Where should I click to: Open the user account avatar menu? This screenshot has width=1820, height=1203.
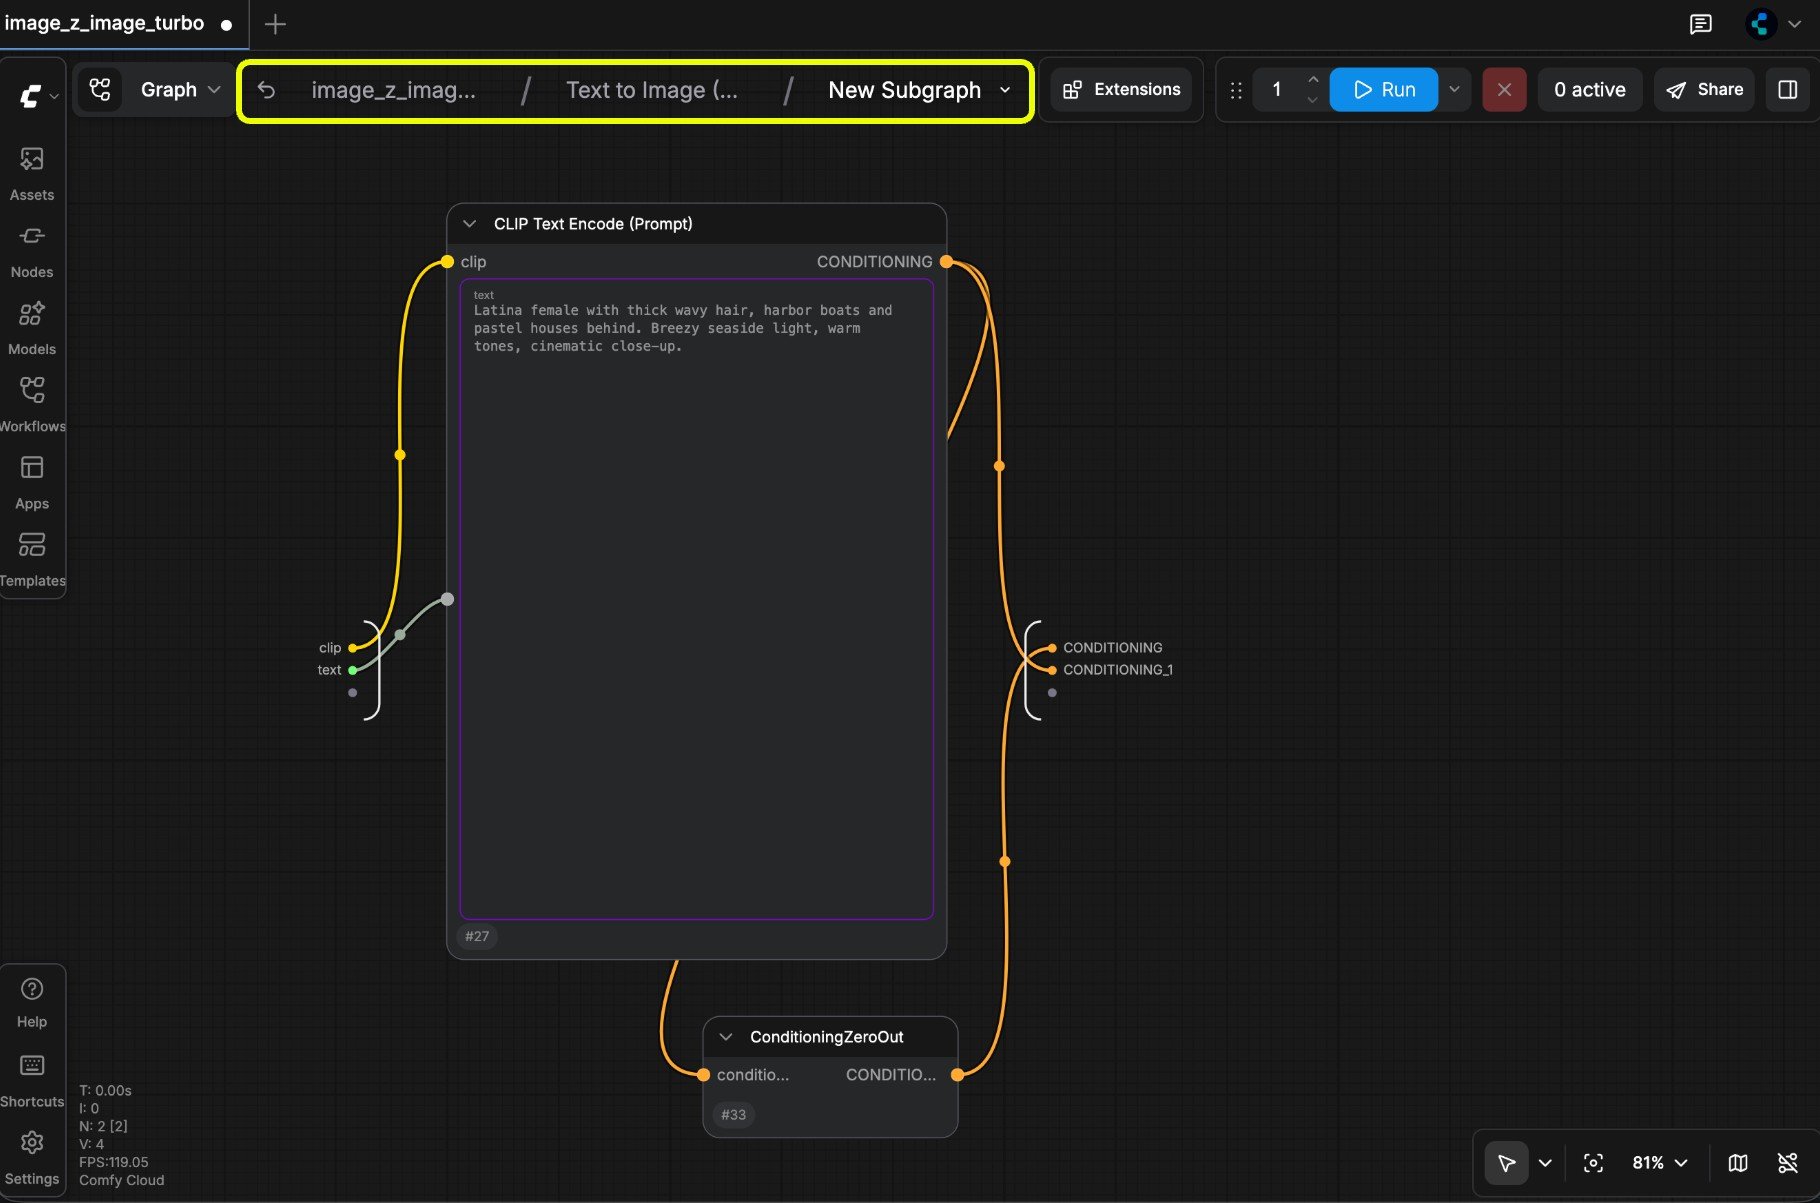click(1761, 24)
